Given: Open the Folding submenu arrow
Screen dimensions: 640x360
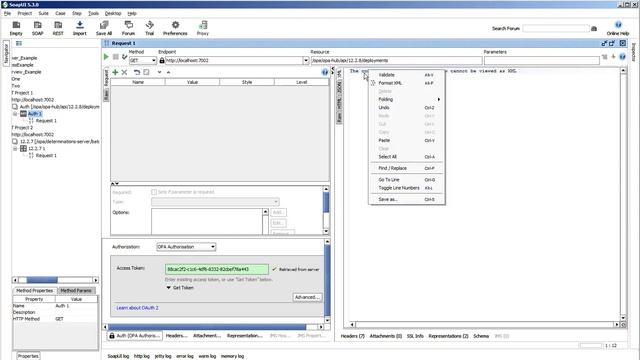Looking at the screenshot, I should point(439,99).
